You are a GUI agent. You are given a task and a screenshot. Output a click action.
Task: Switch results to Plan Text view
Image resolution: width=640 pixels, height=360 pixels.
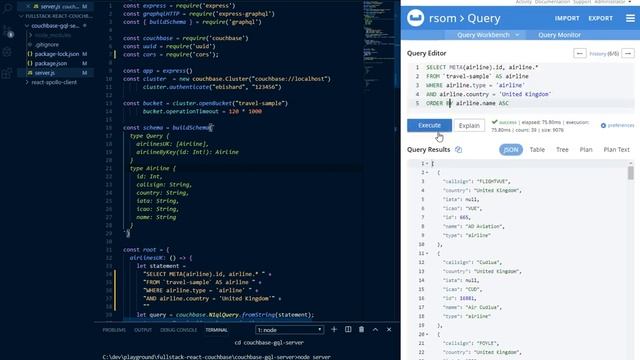(x=616, y=150)
